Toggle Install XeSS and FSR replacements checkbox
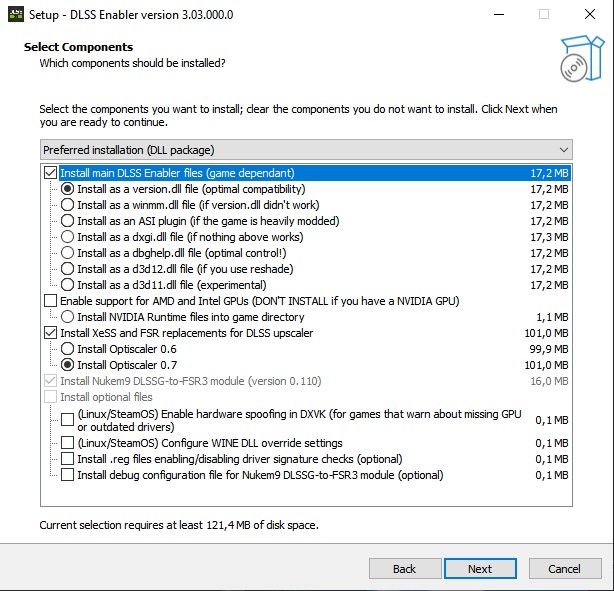 (51, 333)
